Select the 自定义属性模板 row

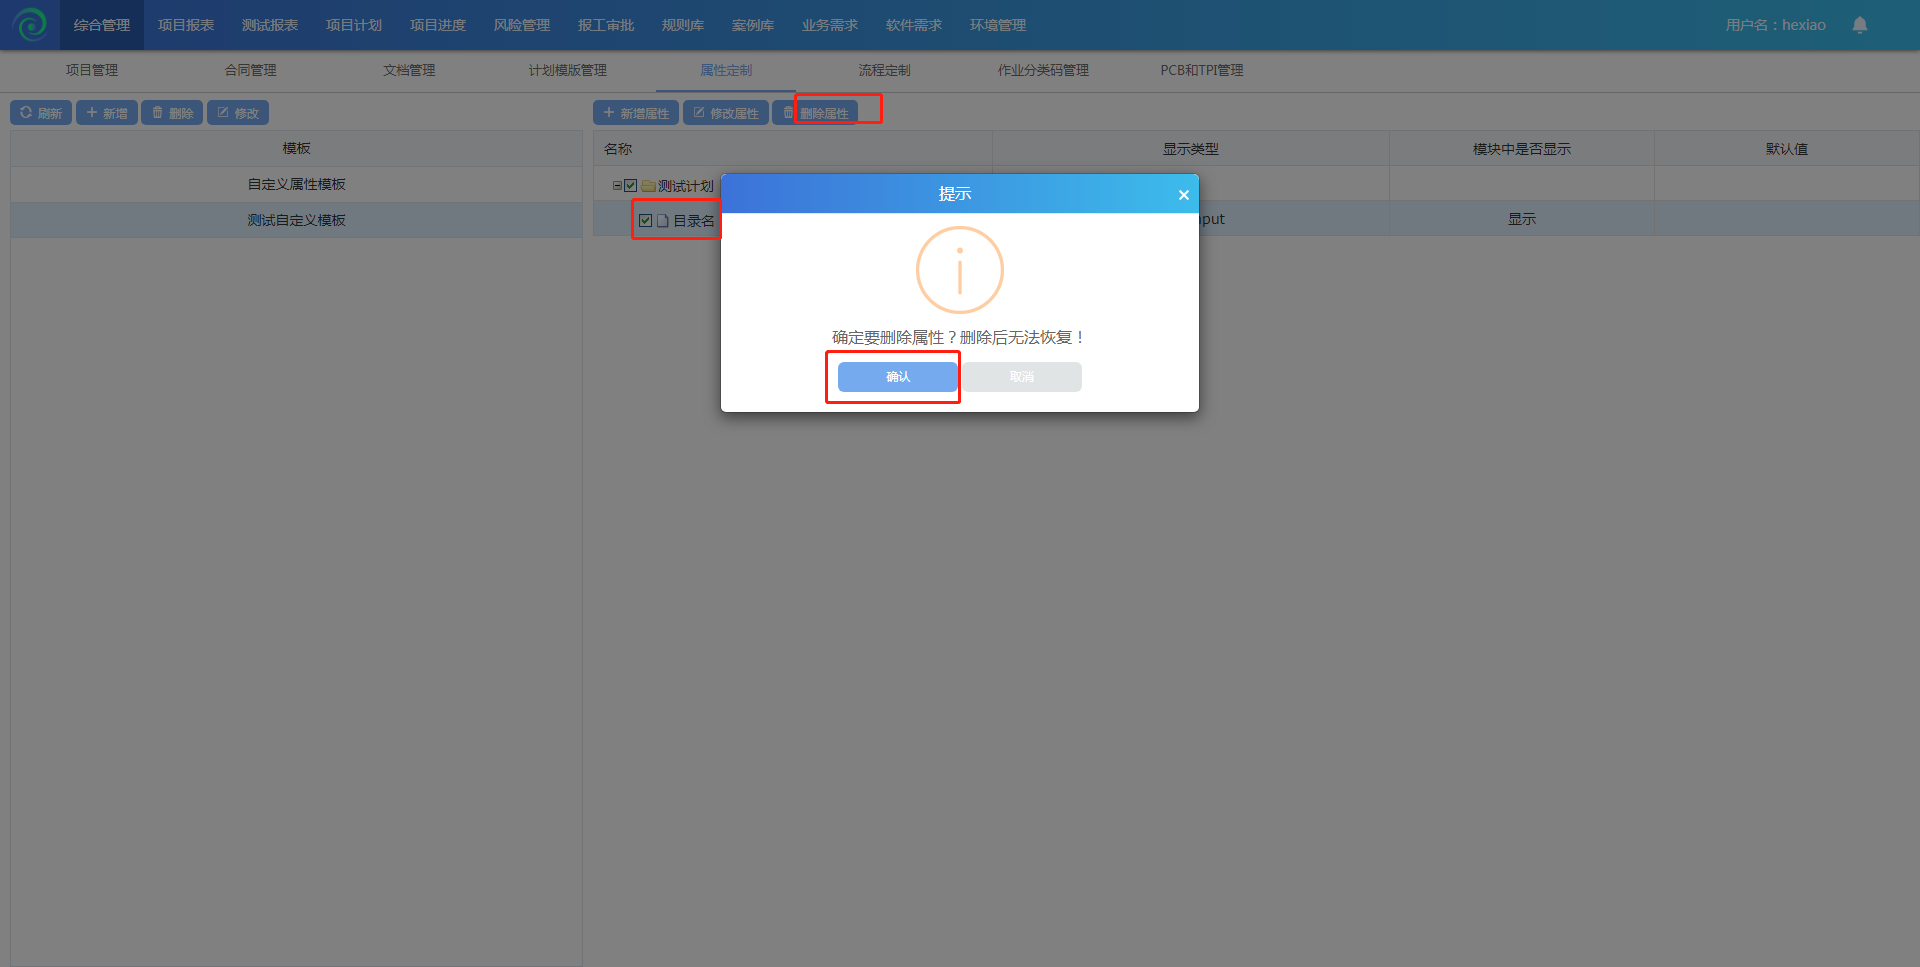pos(296,184)
